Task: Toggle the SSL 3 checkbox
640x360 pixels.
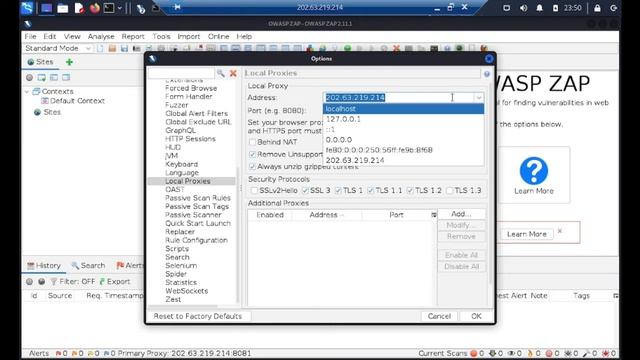Action: pyautogui.click(x=305, y=191)
